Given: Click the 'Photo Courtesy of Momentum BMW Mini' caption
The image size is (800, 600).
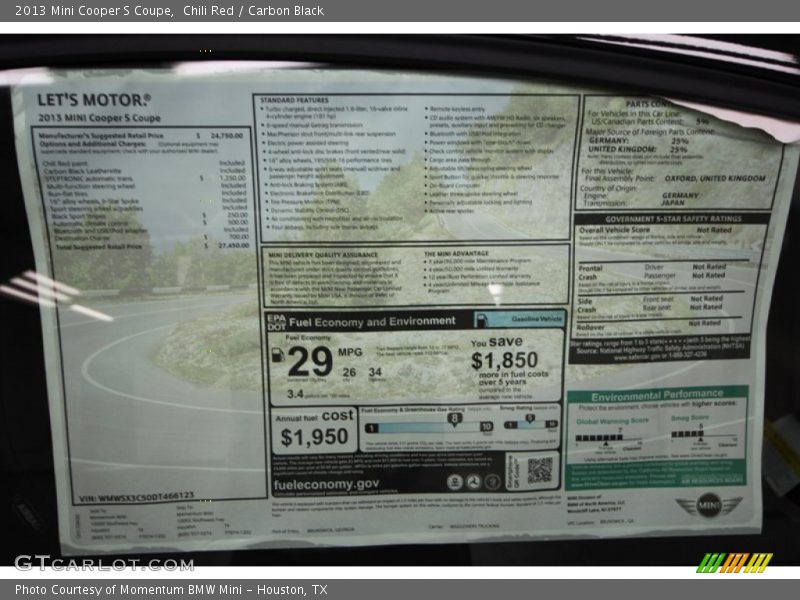Looking at the screenshot, I should (128, 590).
